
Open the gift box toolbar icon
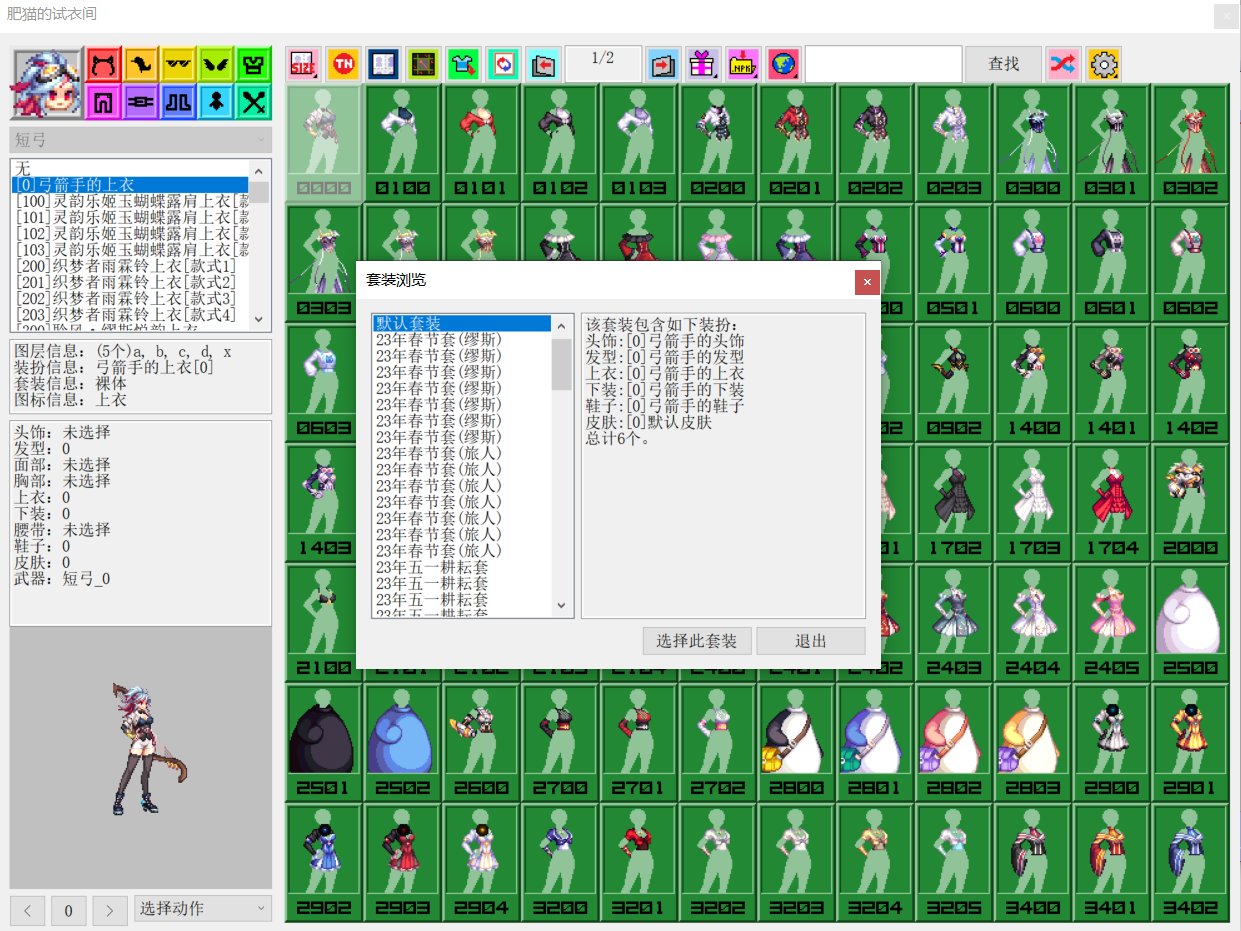tap(703, 65)
